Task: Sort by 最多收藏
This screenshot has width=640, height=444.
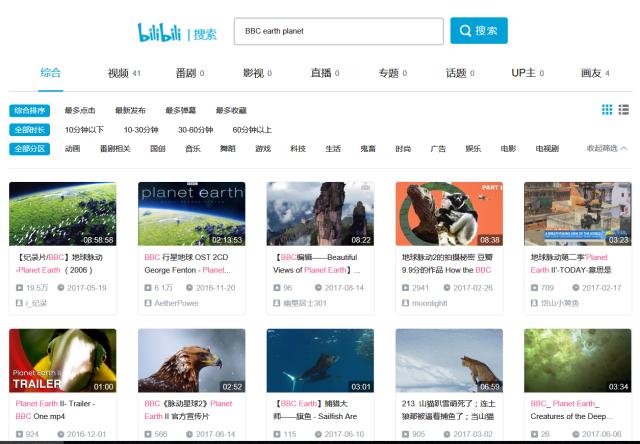Action: (x=231, y=111)
